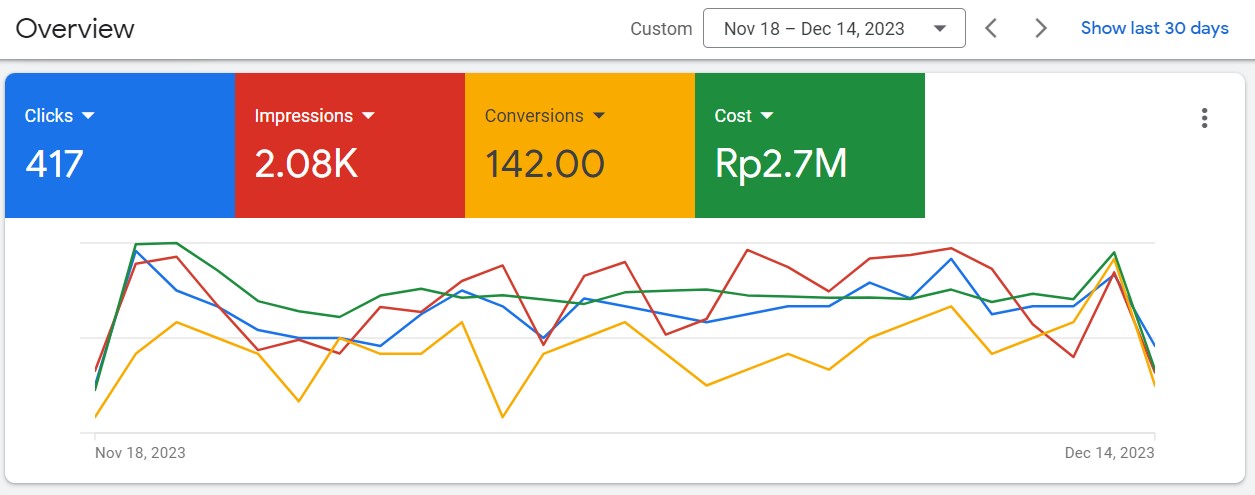This screenshot has width=1255, height=495.
Task: Click the Impressions label text
Action: point(303,116)
